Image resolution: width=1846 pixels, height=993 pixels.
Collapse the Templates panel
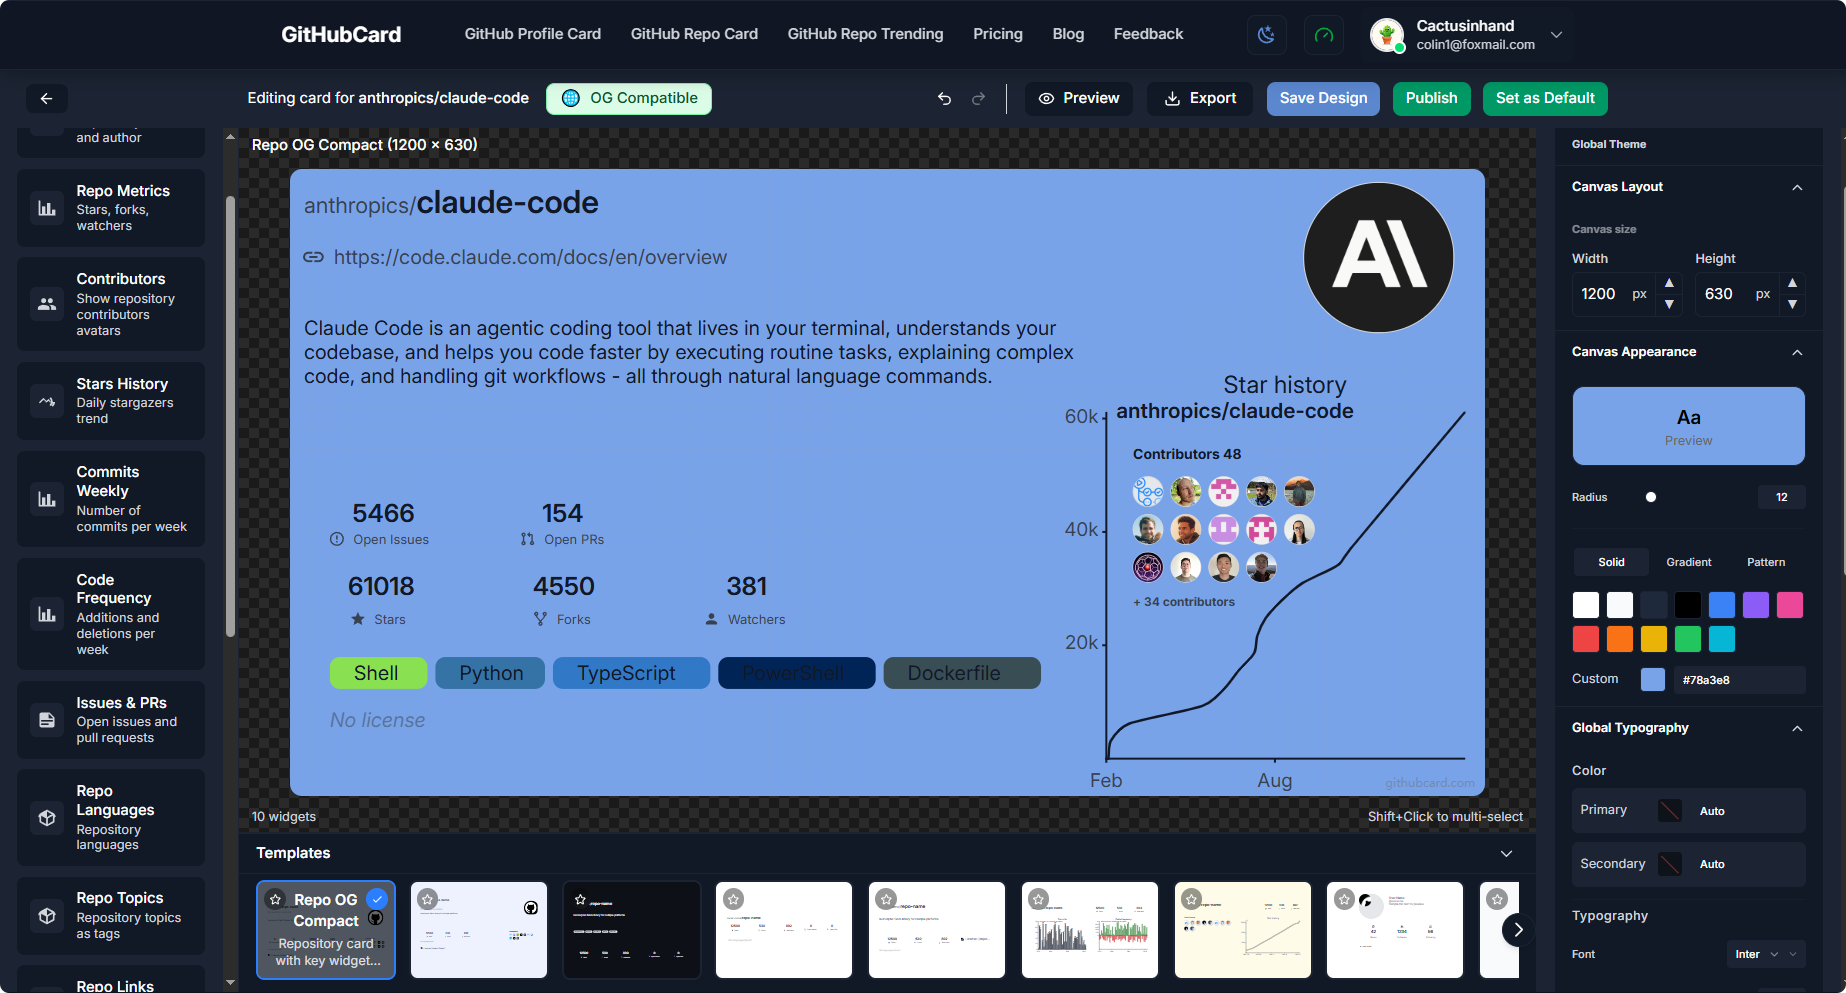point(1506,853)
